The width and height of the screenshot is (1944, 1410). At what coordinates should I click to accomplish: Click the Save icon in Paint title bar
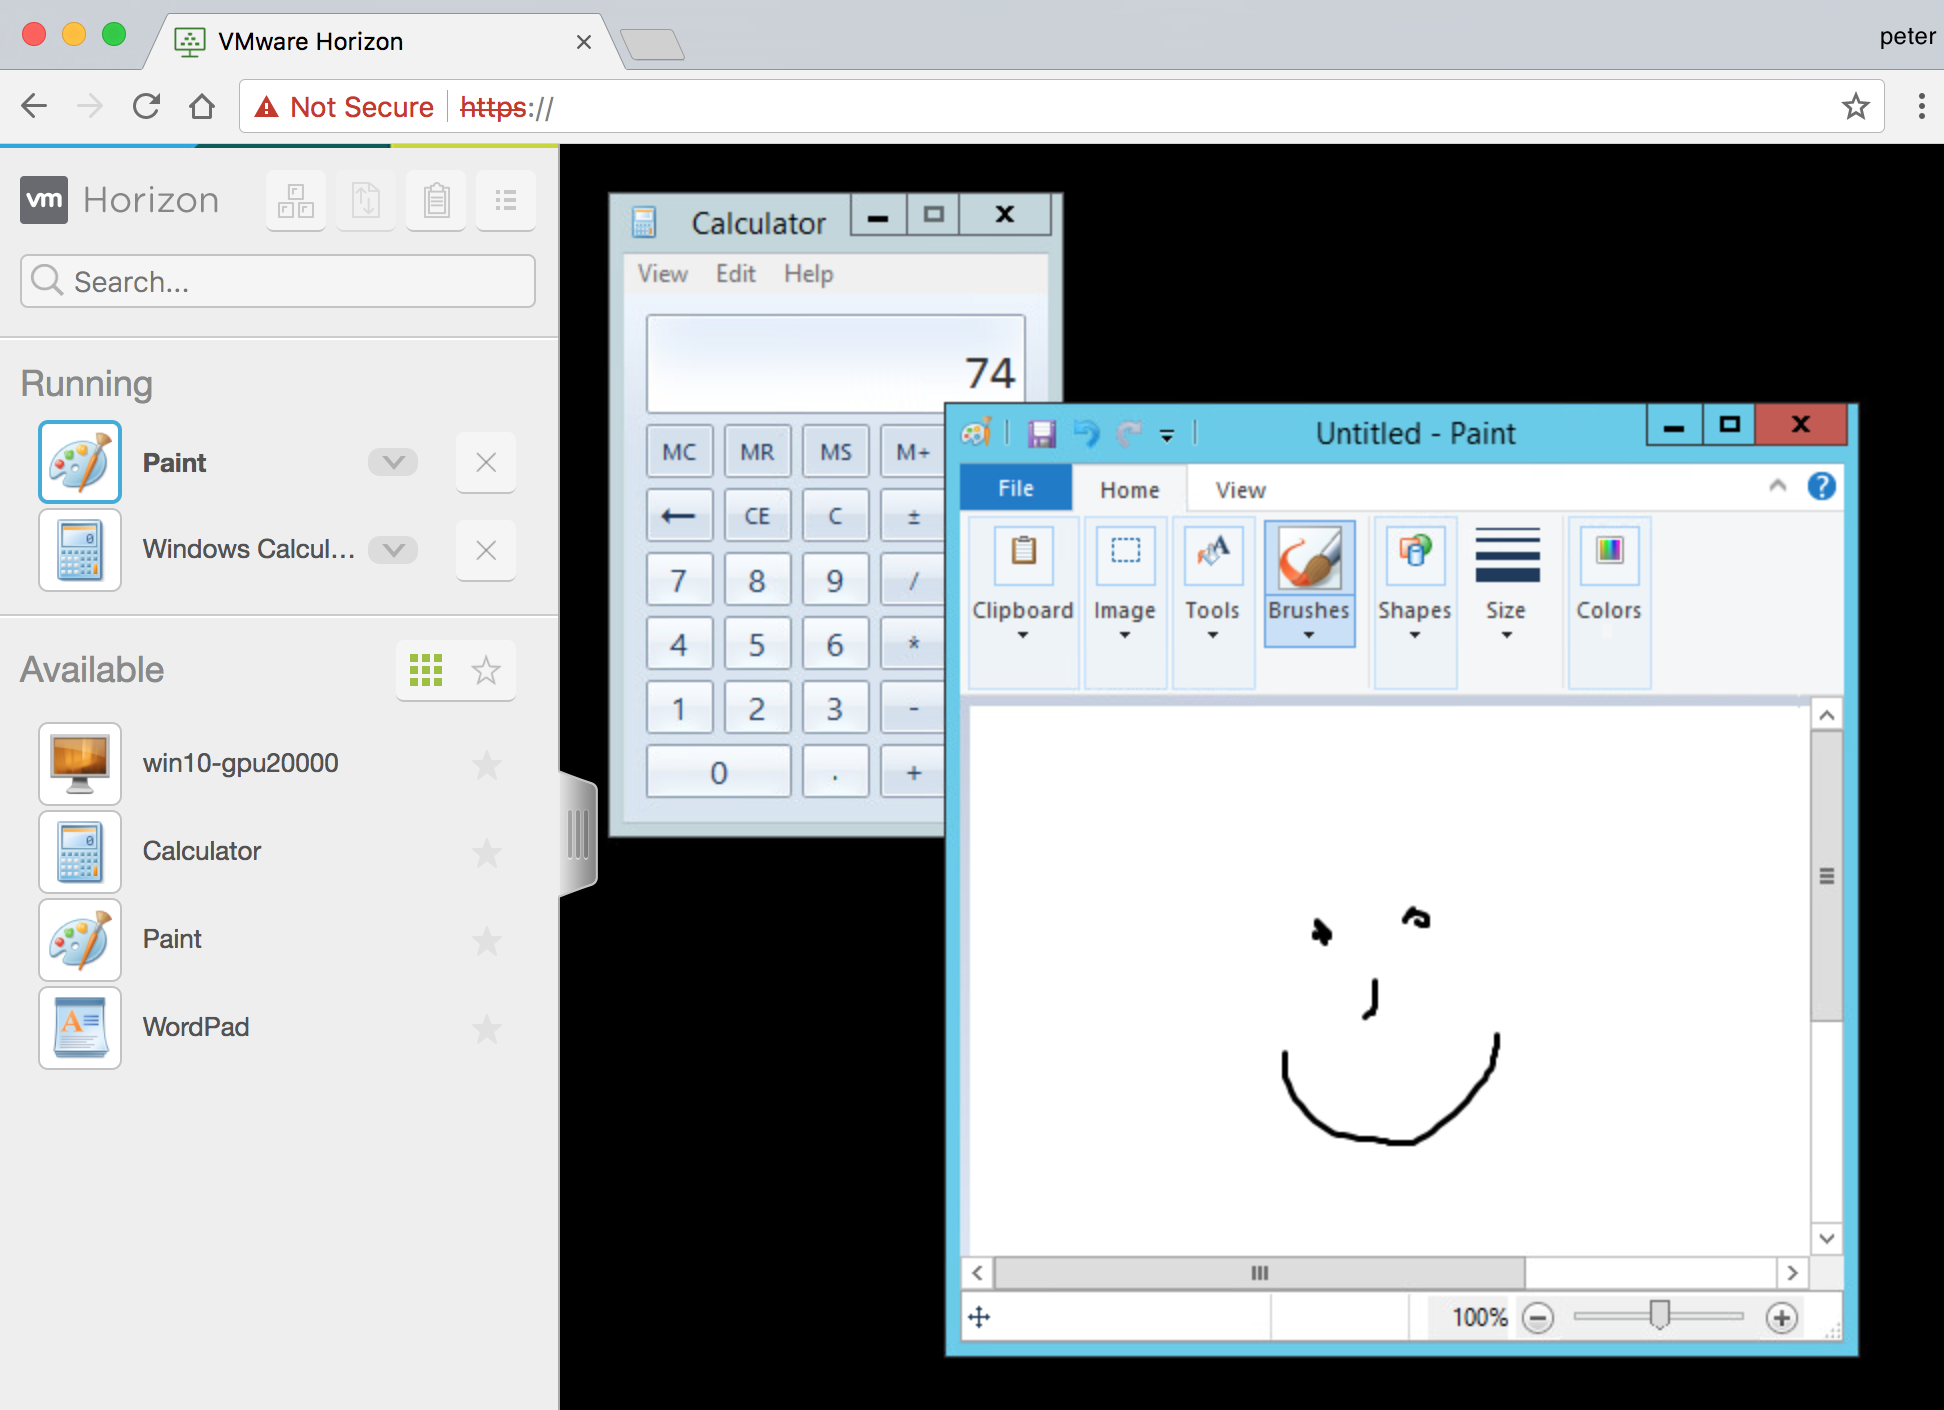pos(1042,433)
